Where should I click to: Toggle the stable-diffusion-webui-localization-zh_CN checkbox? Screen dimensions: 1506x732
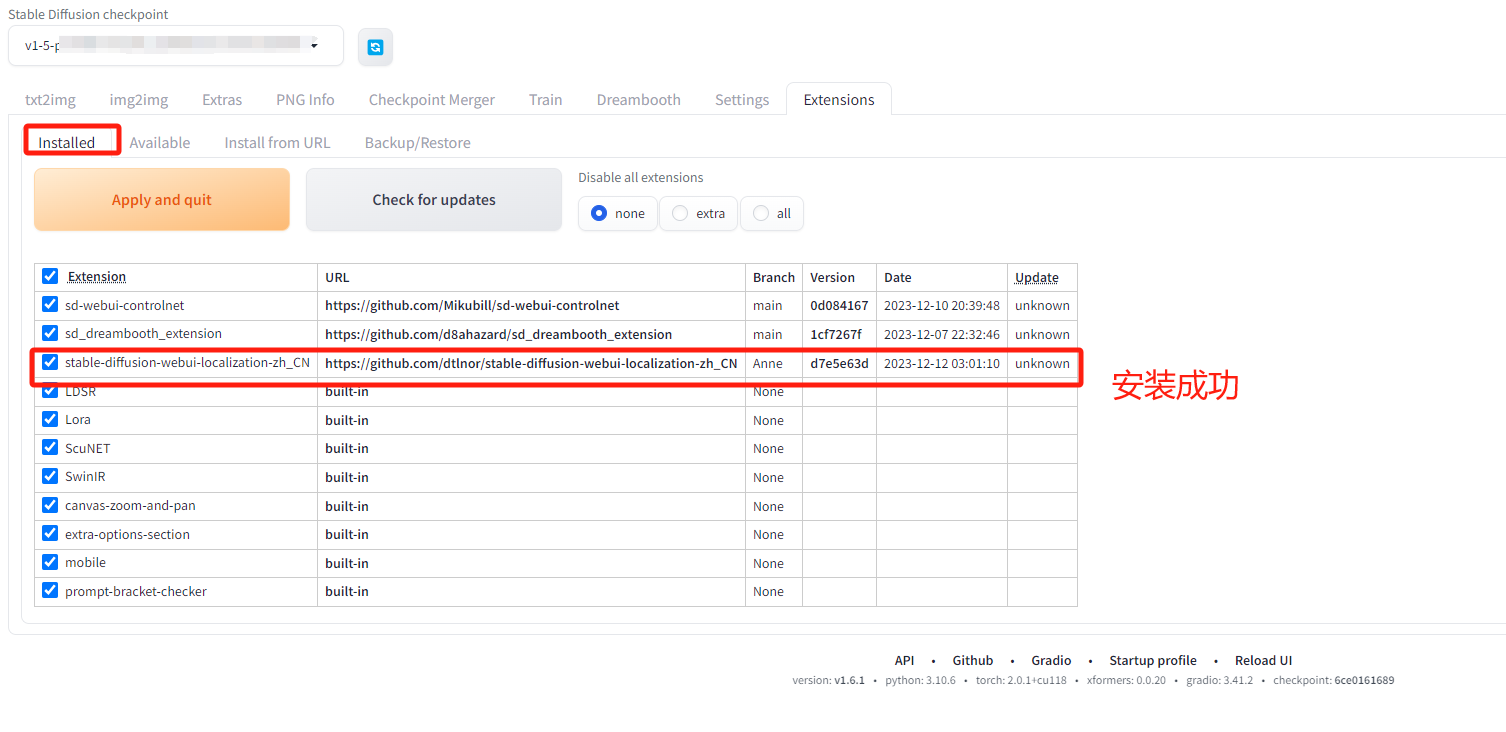coord(50,362)
